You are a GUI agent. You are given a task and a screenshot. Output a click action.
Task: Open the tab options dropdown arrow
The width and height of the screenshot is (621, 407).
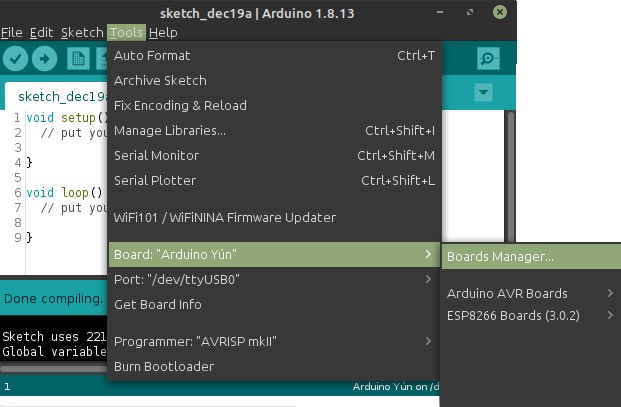tap(484, 92)
